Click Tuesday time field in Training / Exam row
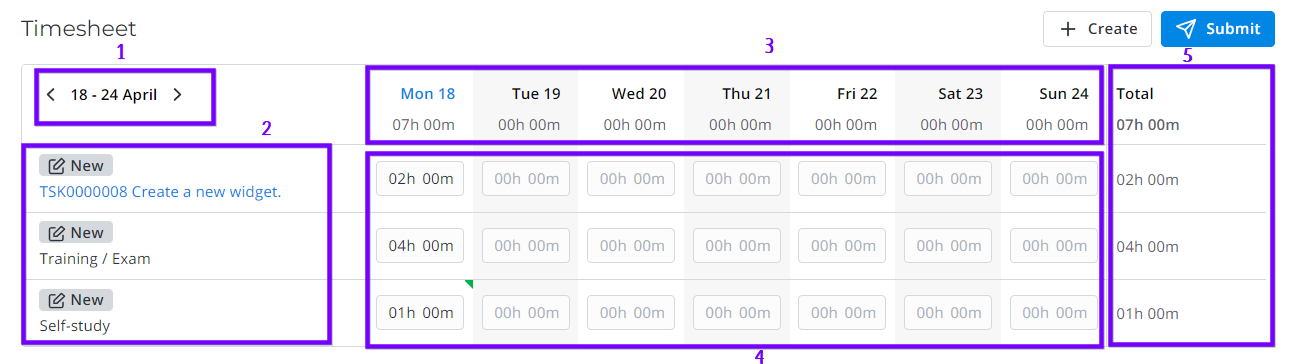Screen dimensions: 1297x364 coord(526,246)
